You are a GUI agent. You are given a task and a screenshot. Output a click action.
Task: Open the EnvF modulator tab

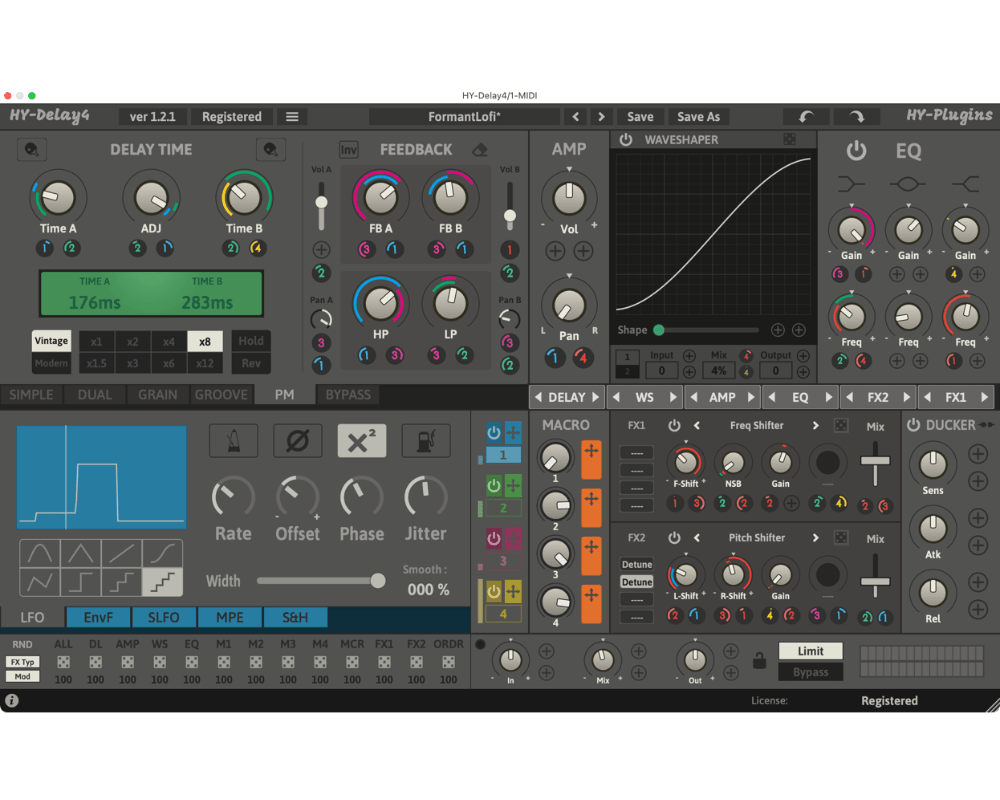pyautogui.click(x=98, y=618)
